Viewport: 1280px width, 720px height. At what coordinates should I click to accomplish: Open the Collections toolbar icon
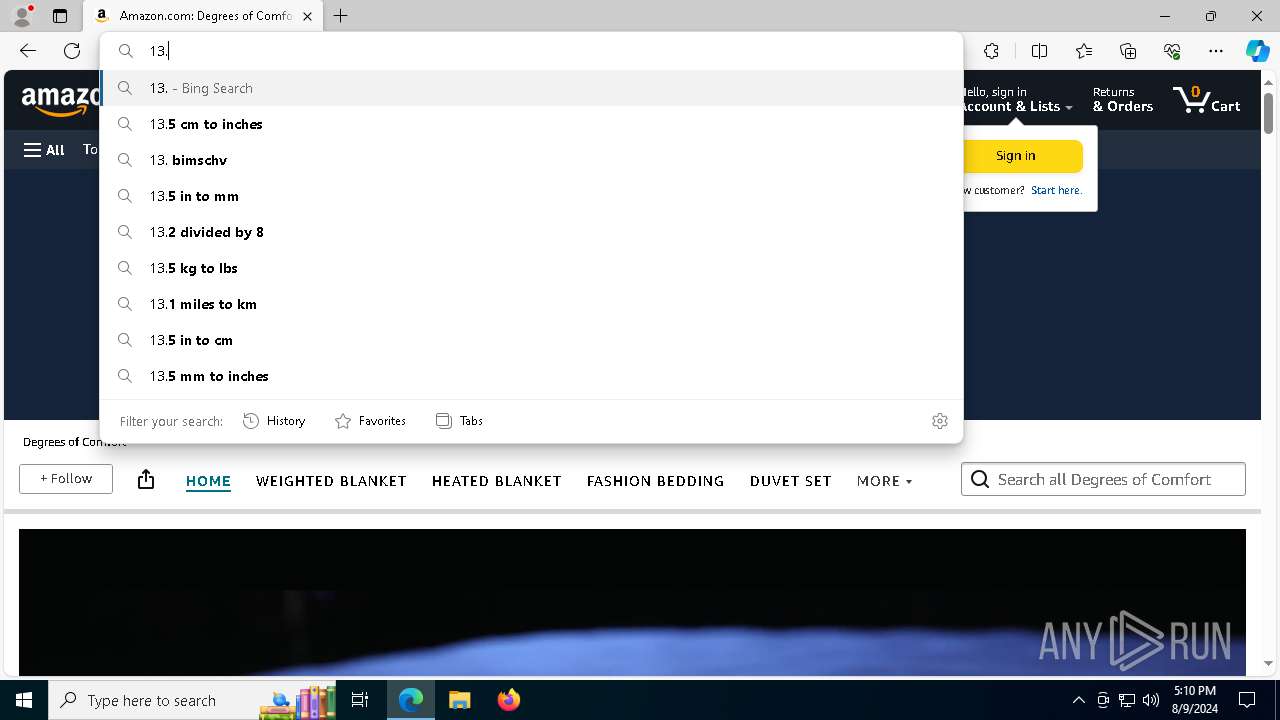(1128, 51)
